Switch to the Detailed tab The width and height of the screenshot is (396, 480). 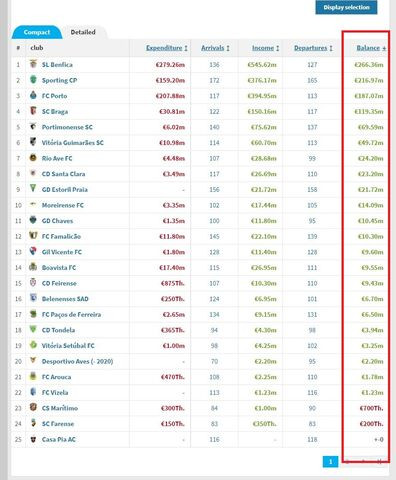coord(83,32)
